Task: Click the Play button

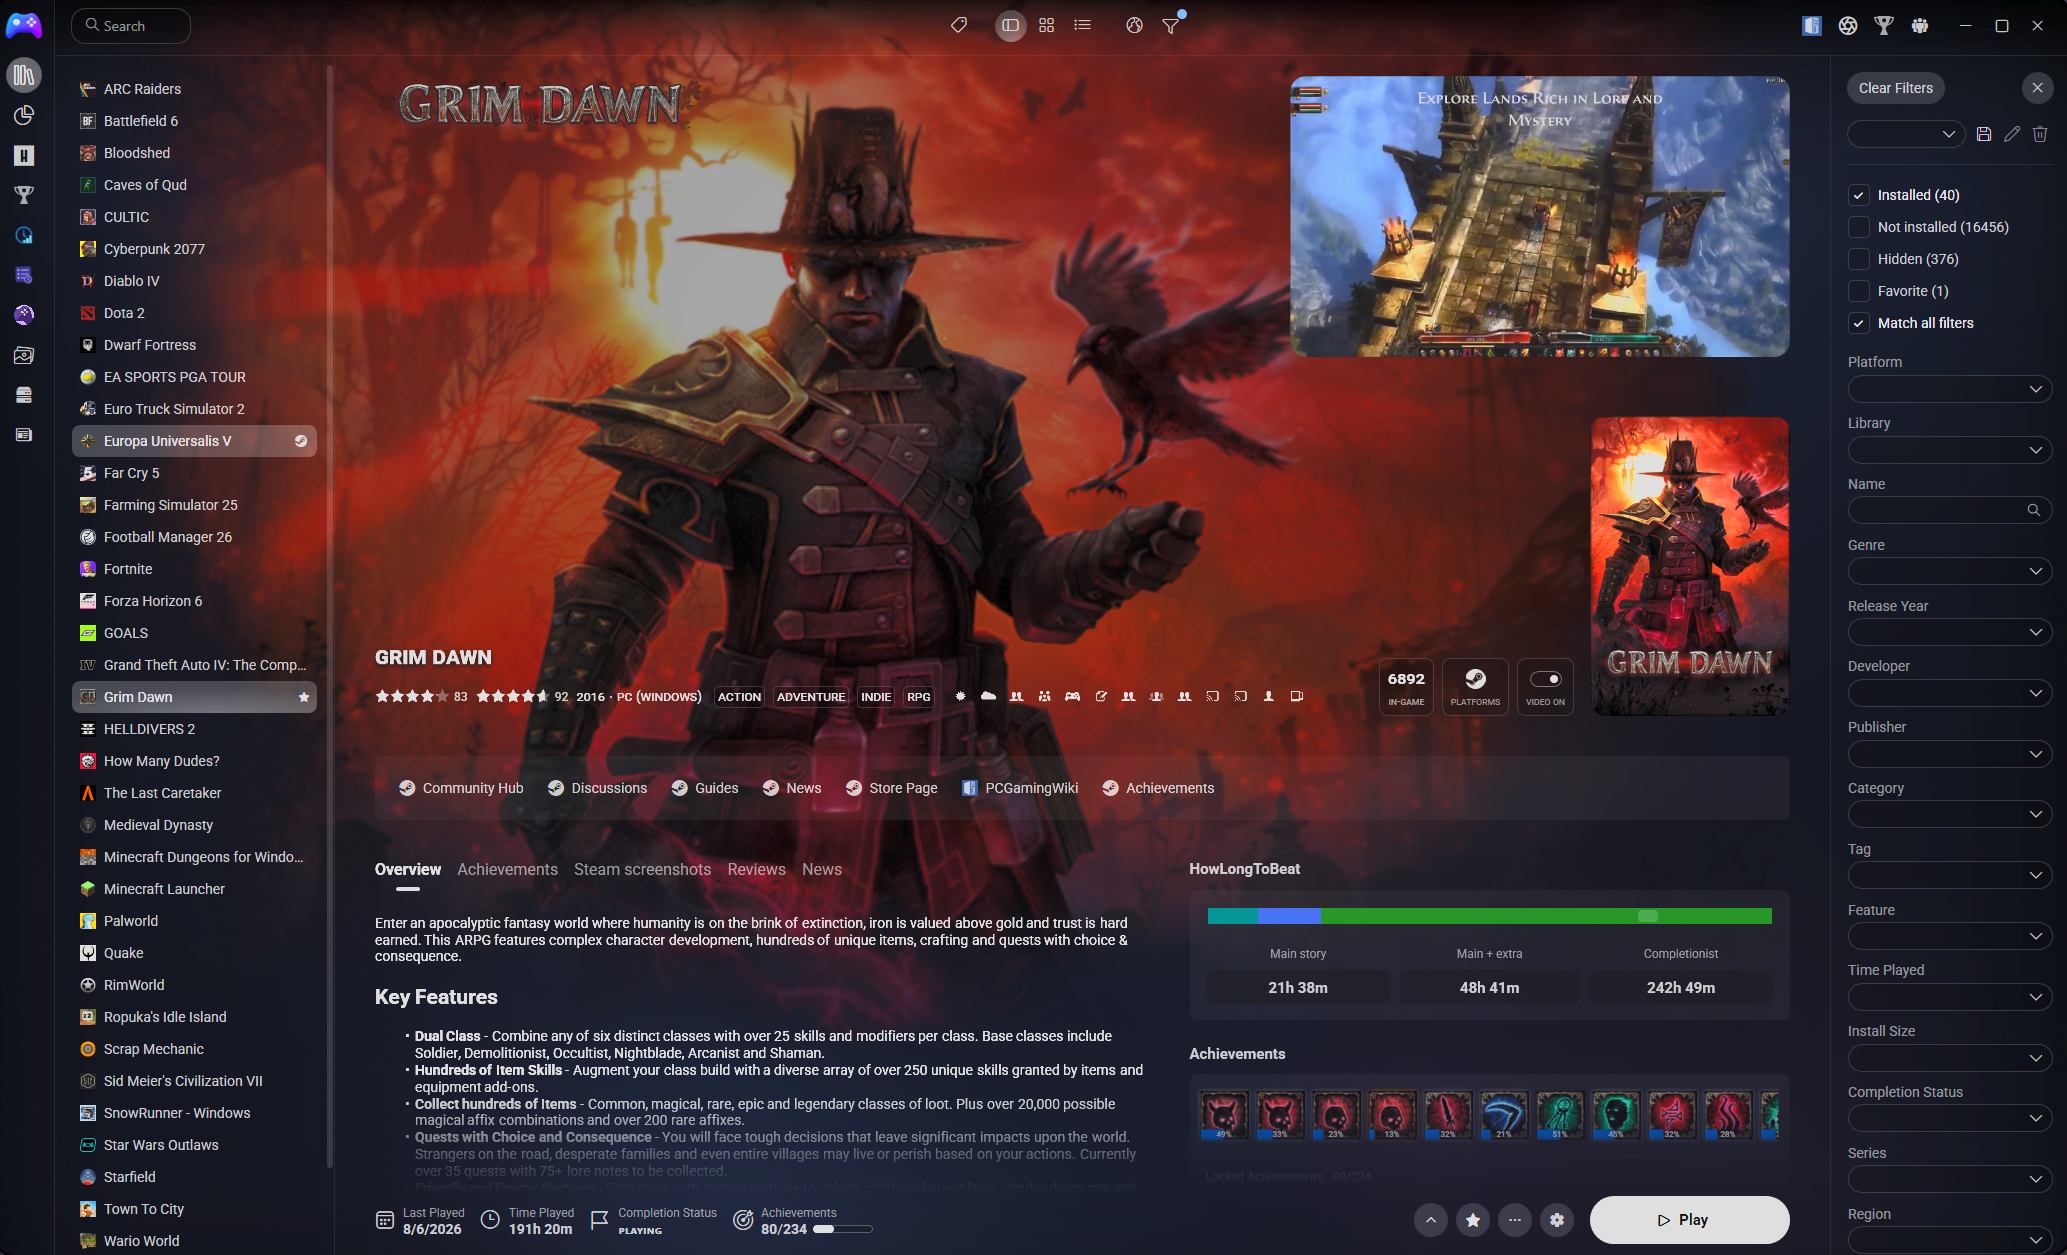Action: pyautogui.click(x=1689, y=1220)
